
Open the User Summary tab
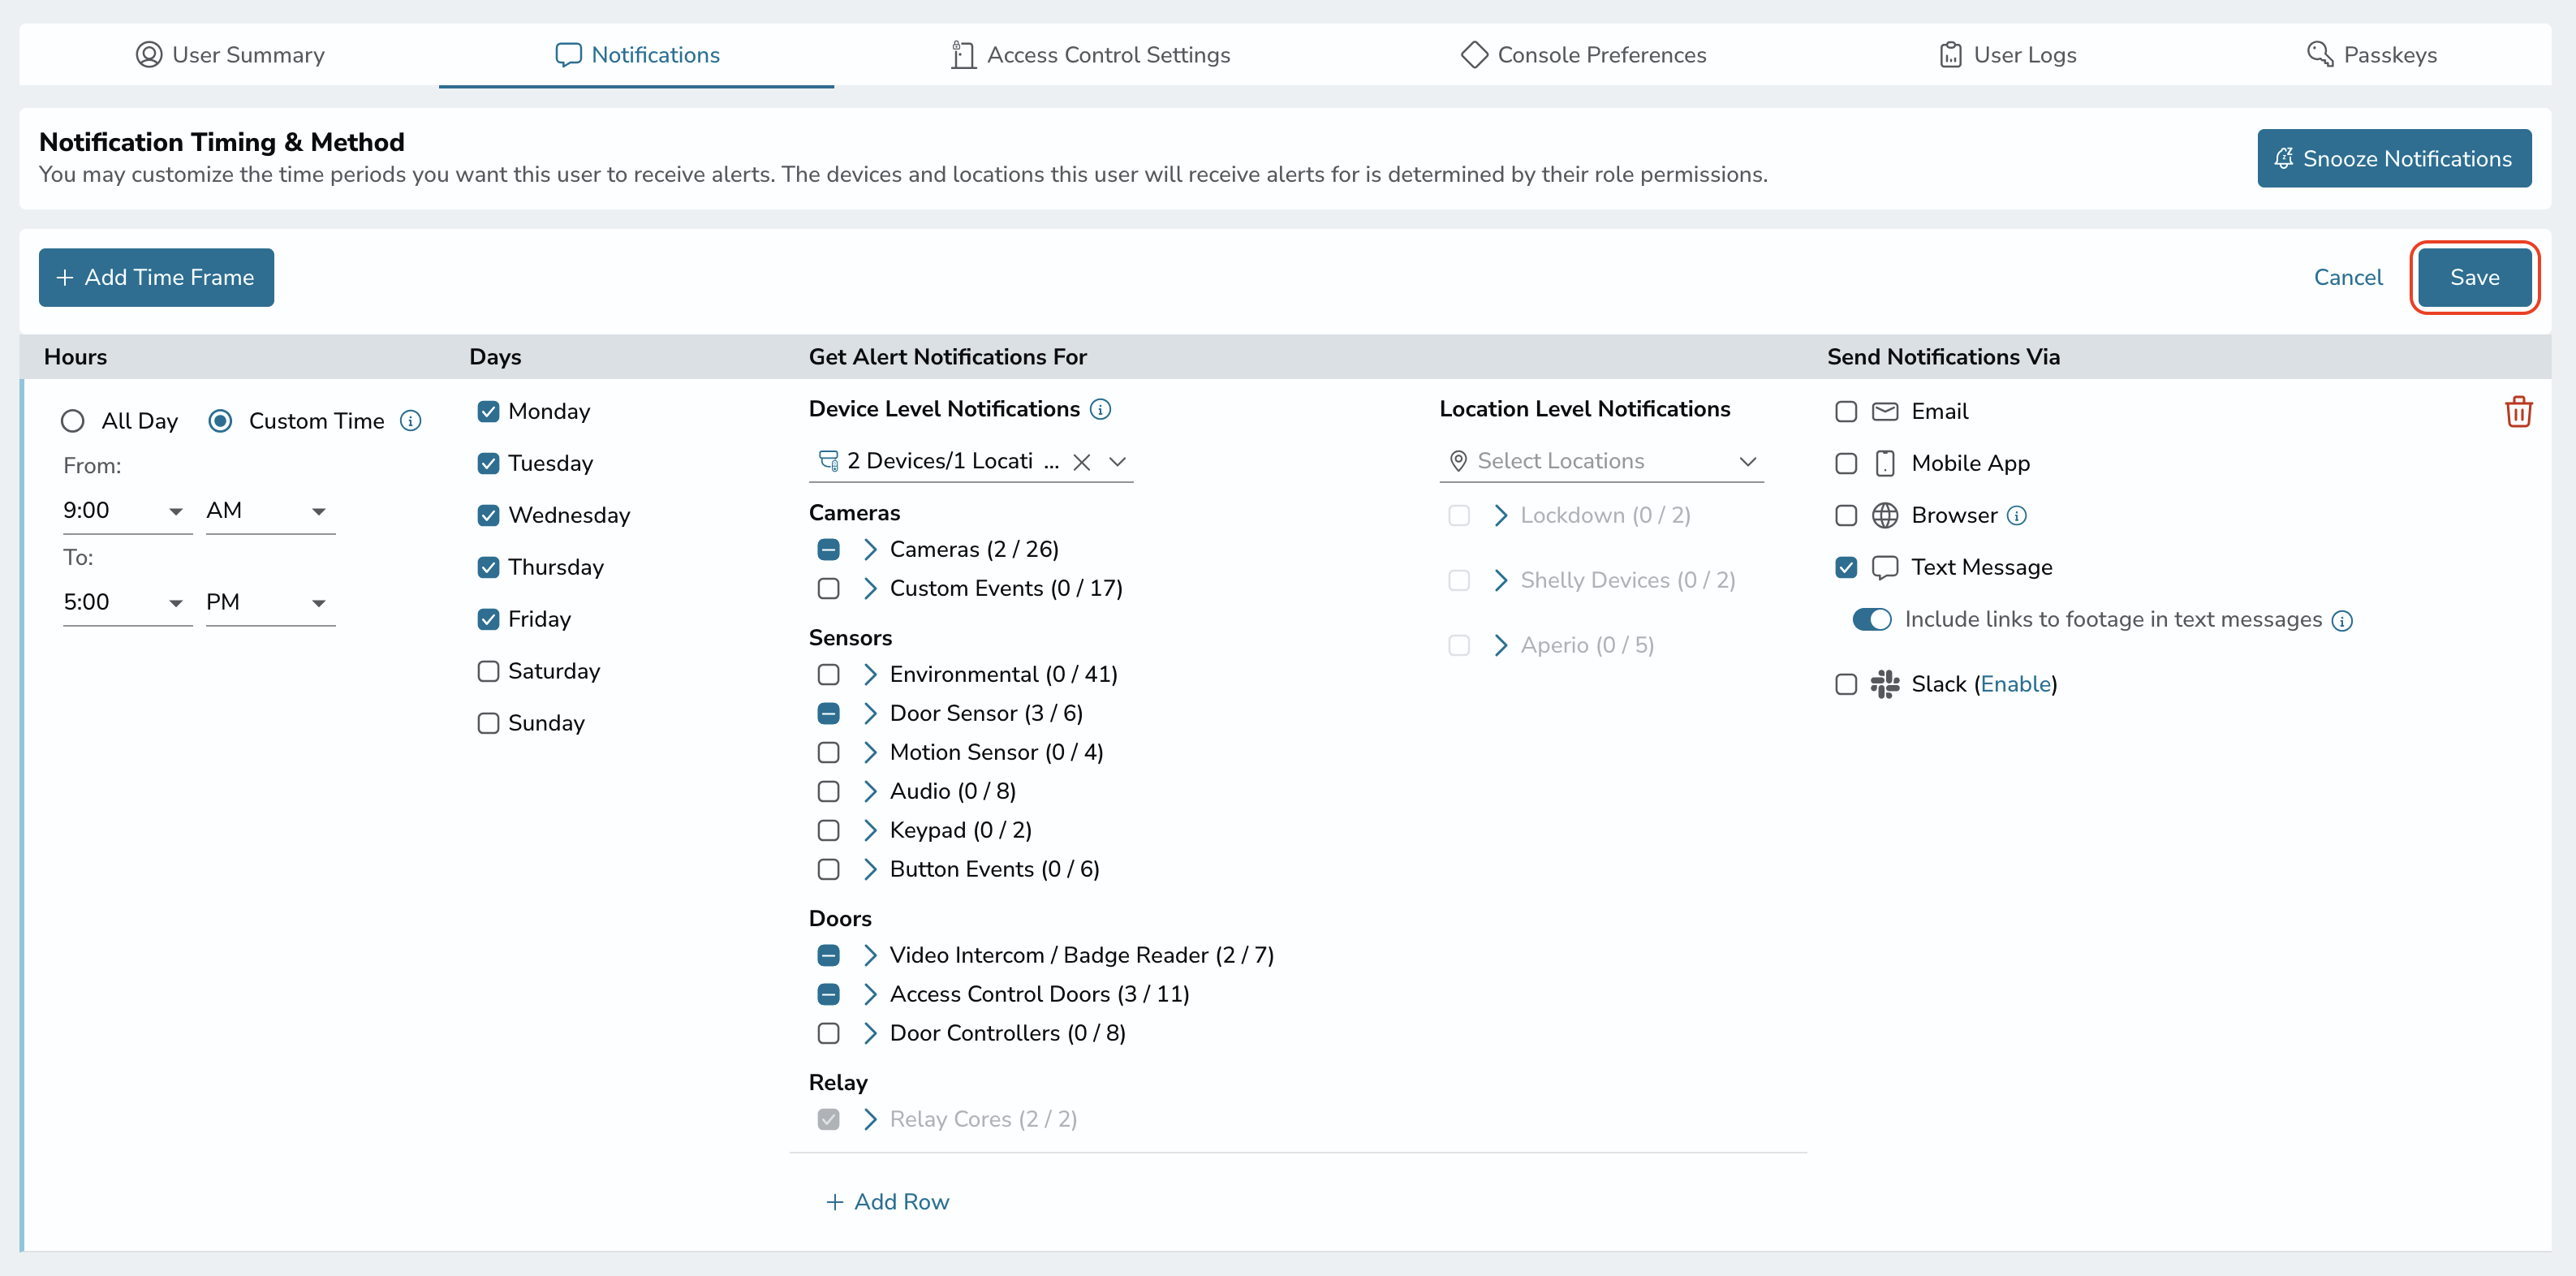(230, 54)
